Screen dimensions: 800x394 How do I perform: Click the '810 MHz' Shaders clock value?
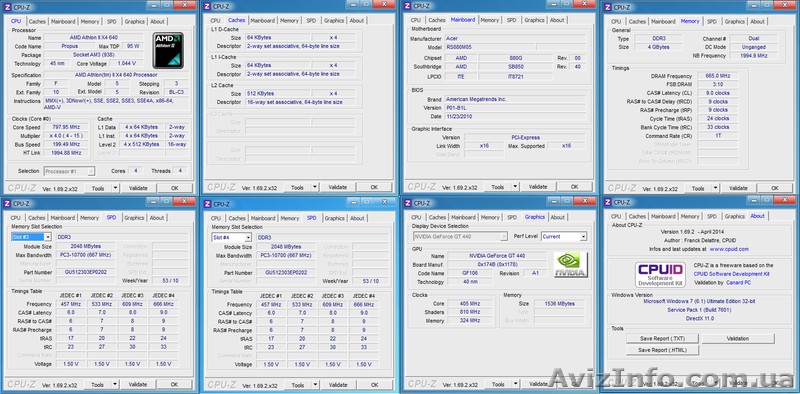[470, 312]
